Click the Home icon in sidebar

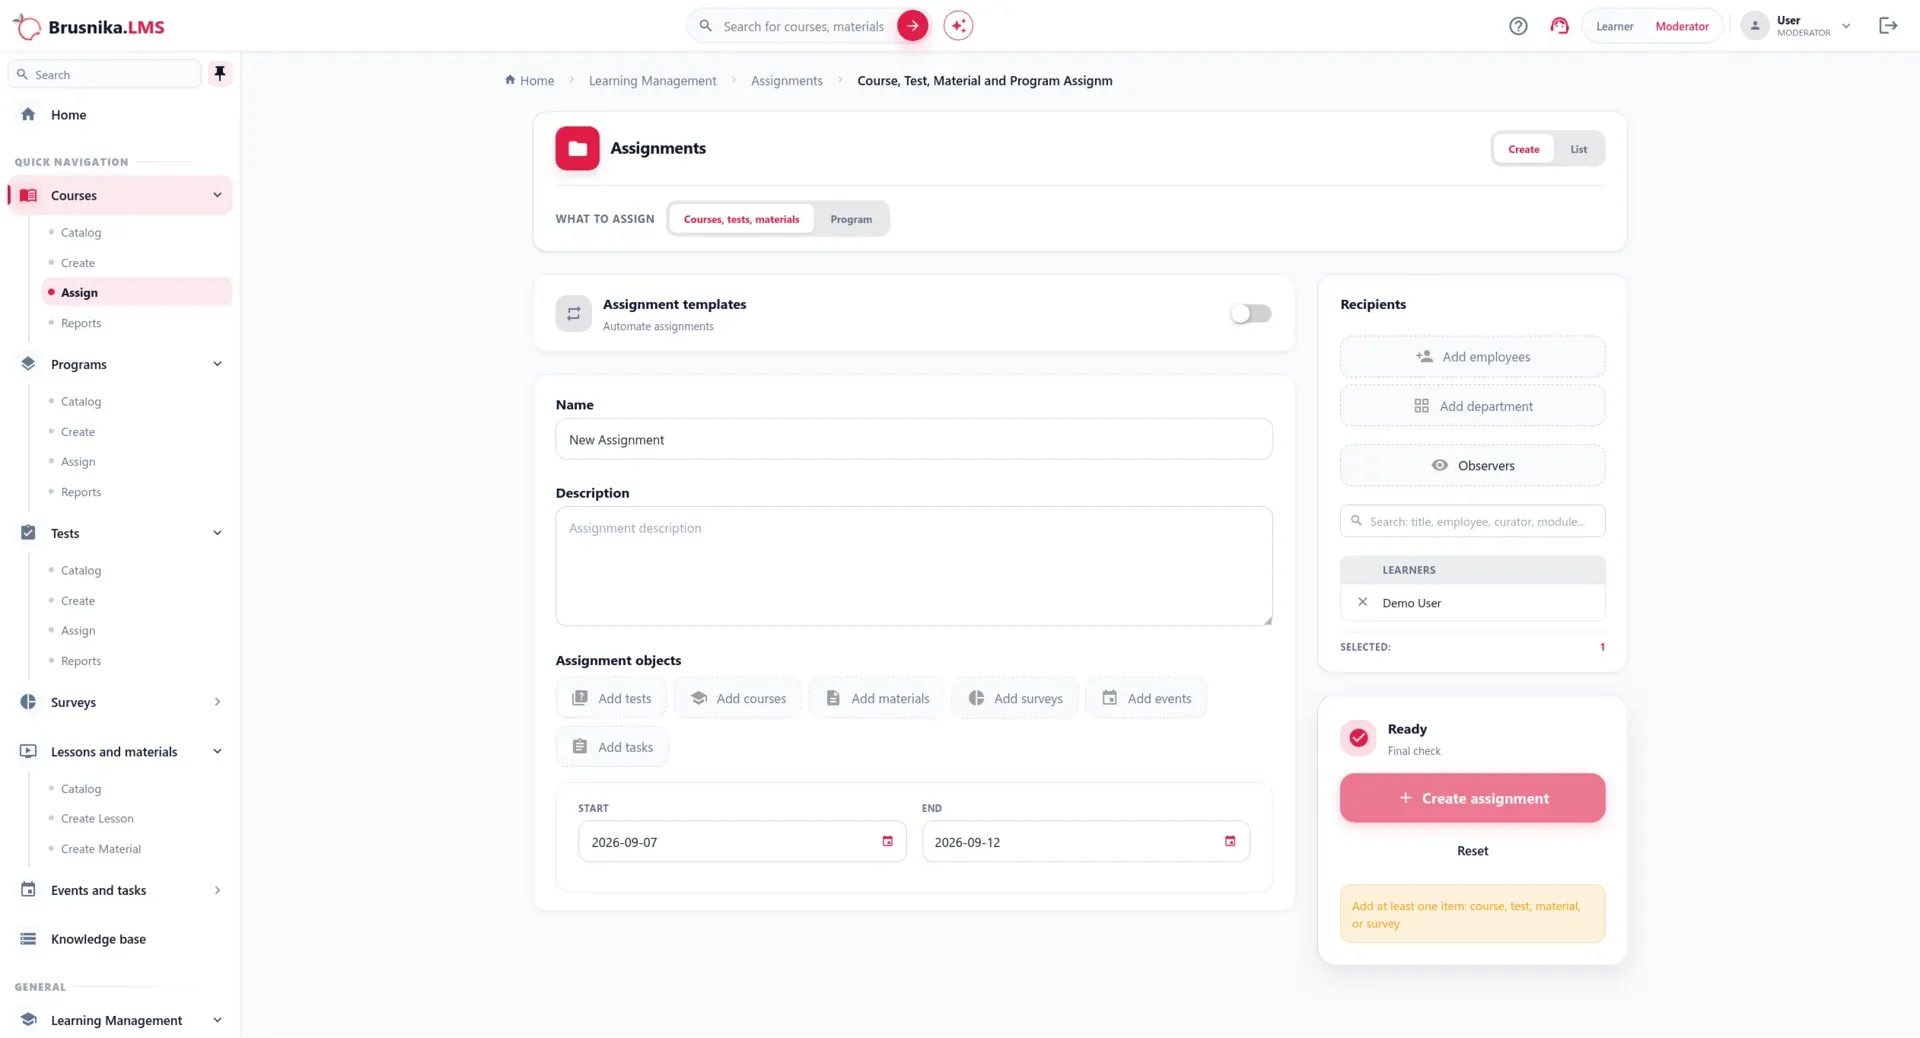click(x=28, y=114)
